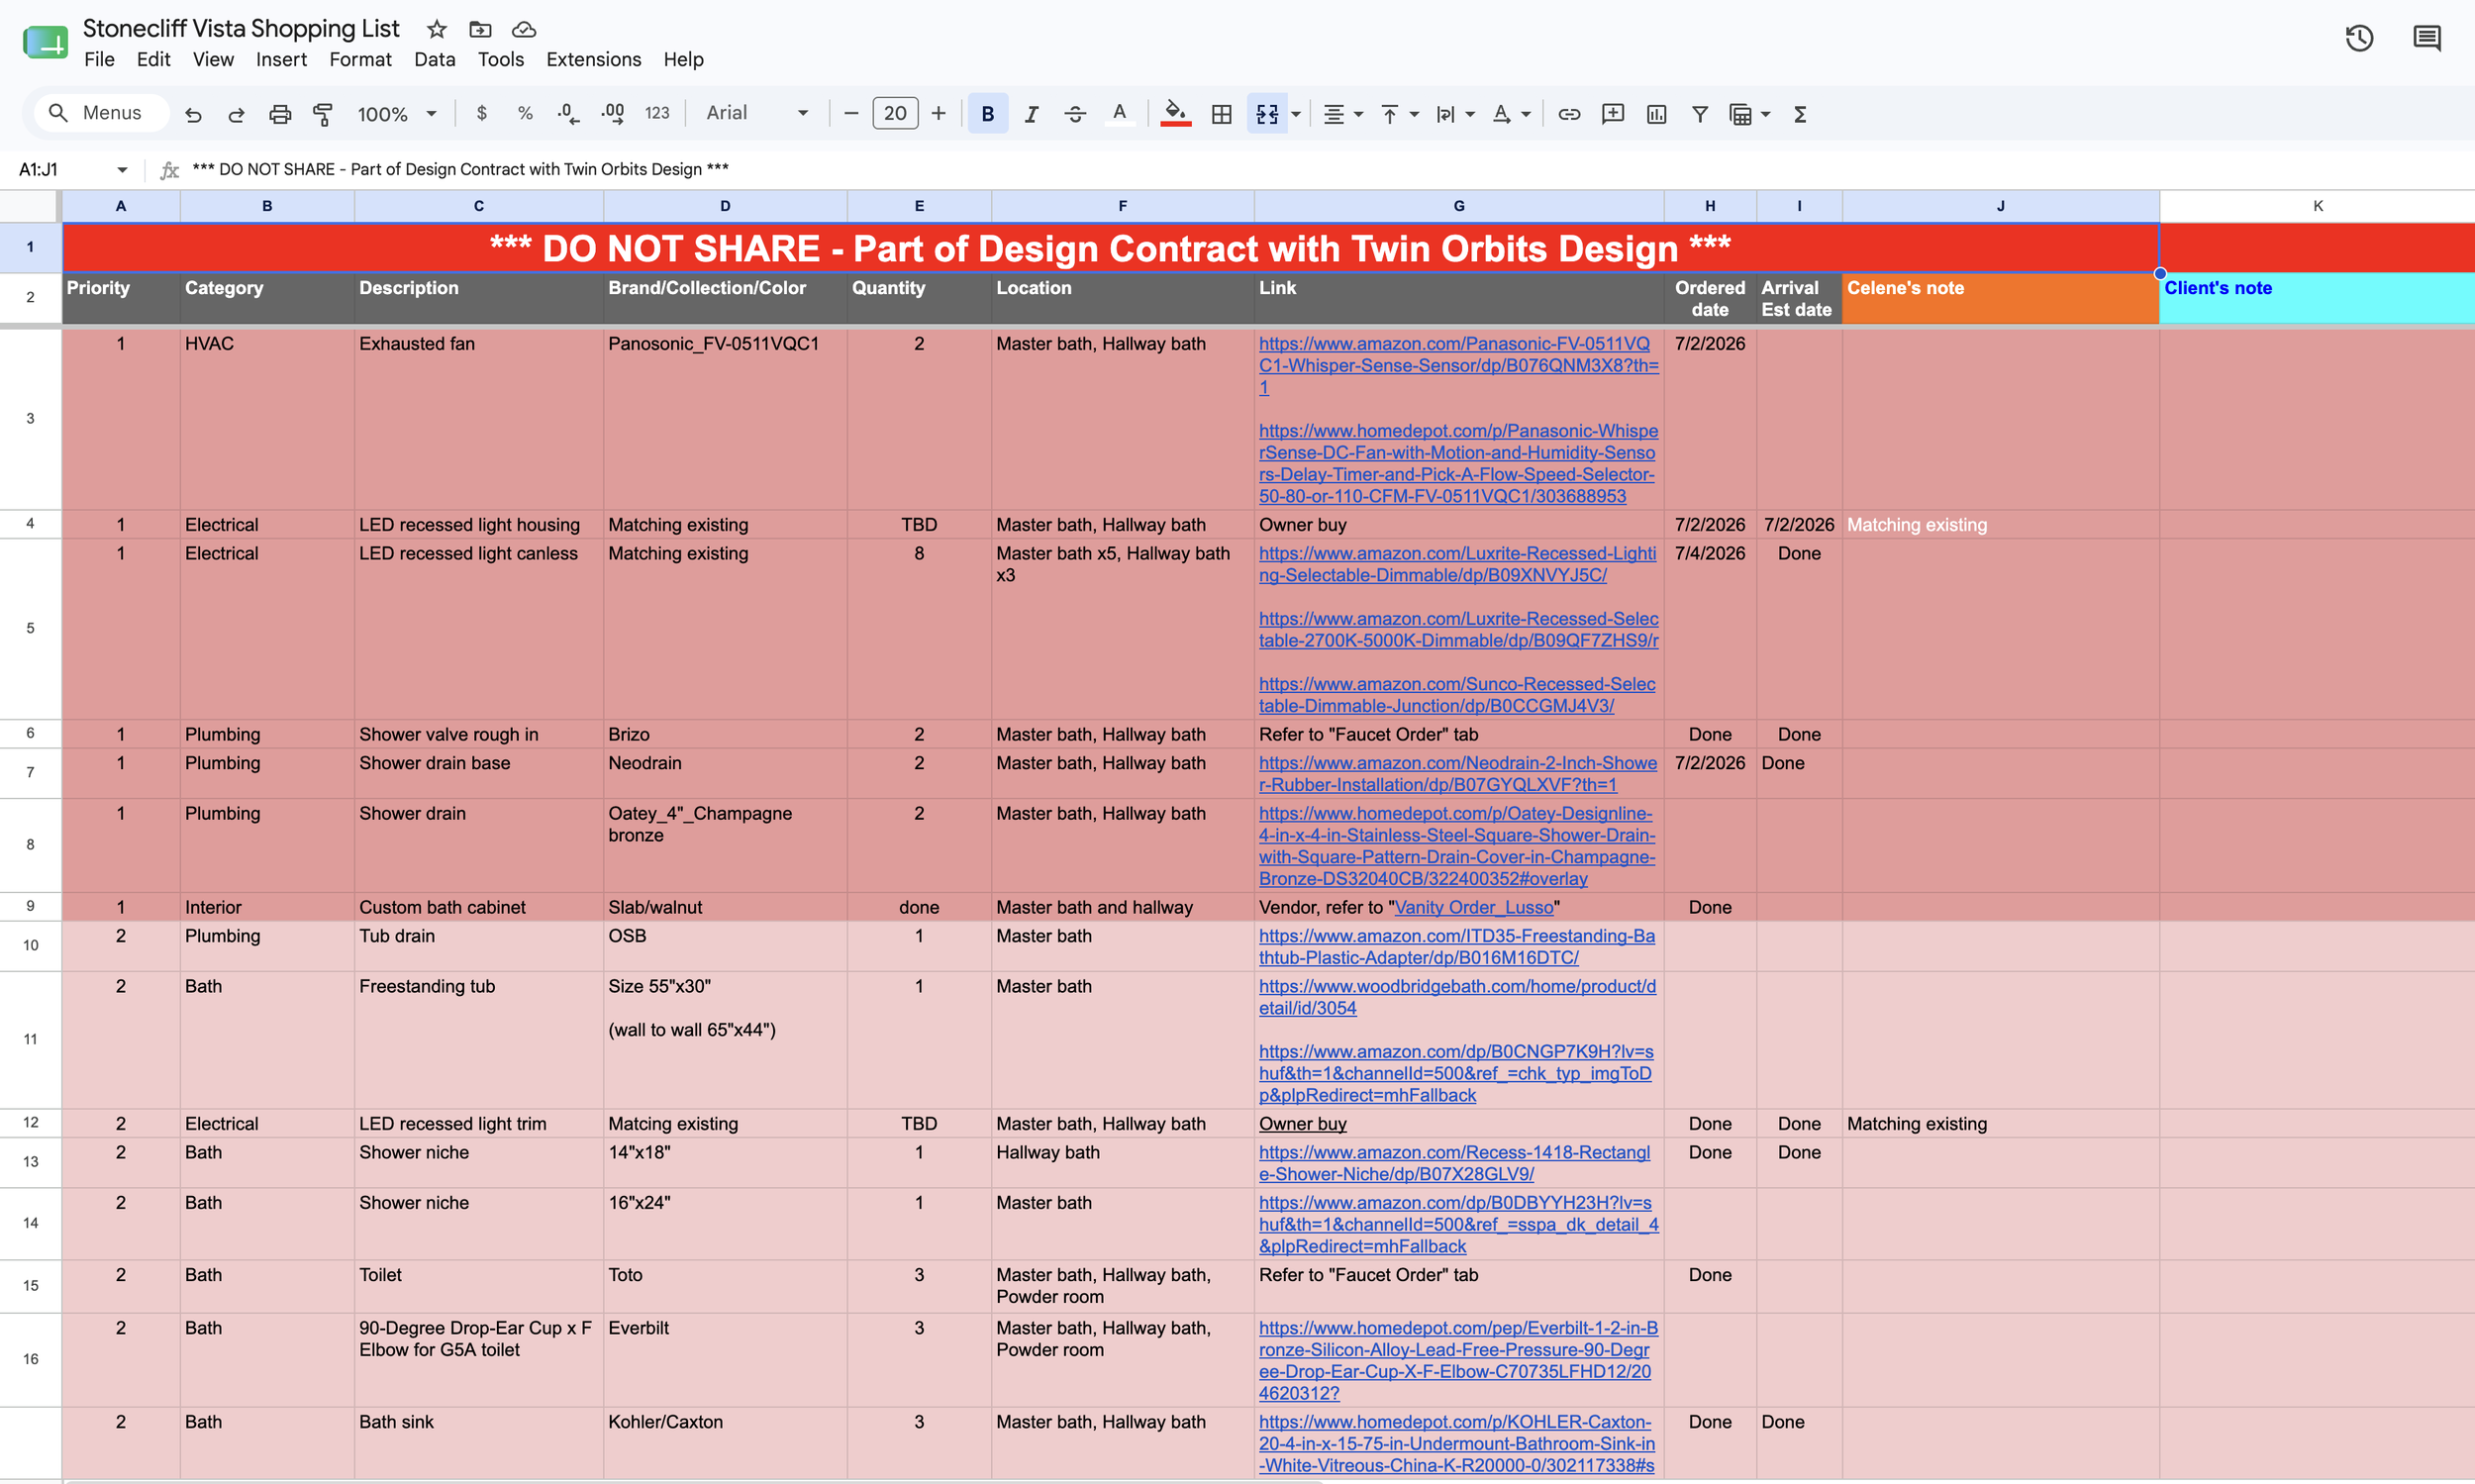The image size is (2475, 1484).
Task: Open the Vanity Order_Lusso link
Action: 1474,908
